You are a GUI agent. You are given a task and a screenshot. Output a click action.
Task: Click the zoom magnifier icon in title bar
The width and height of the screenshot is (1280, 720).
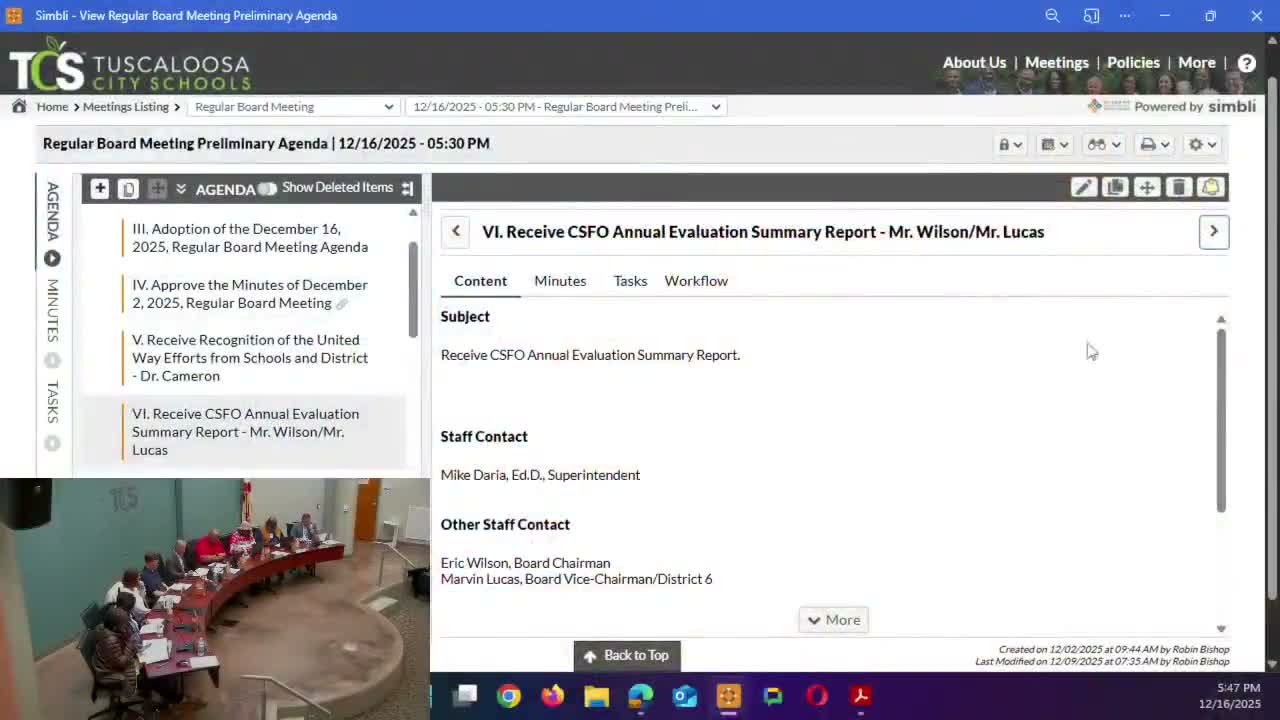[1052, 16]
